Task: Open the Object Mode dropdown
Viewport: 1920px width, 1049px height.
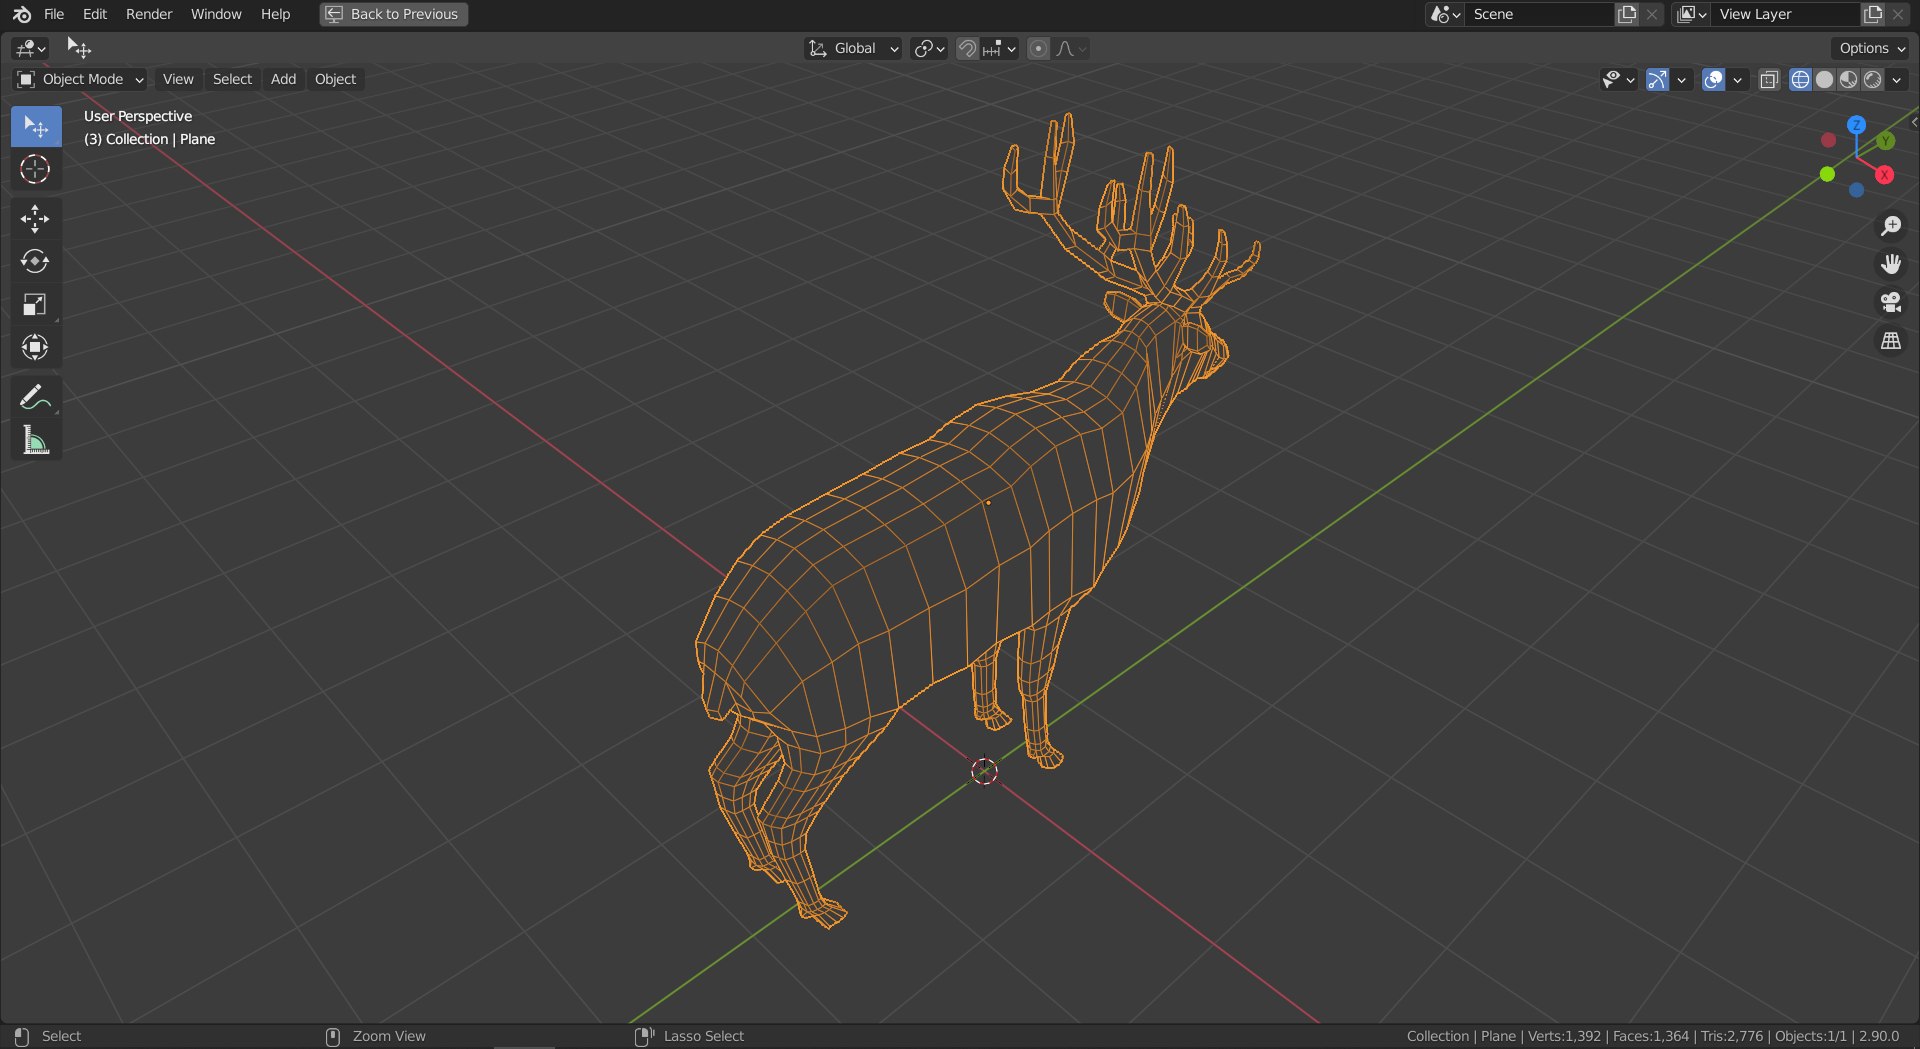Action: click(x=80, y=79)
